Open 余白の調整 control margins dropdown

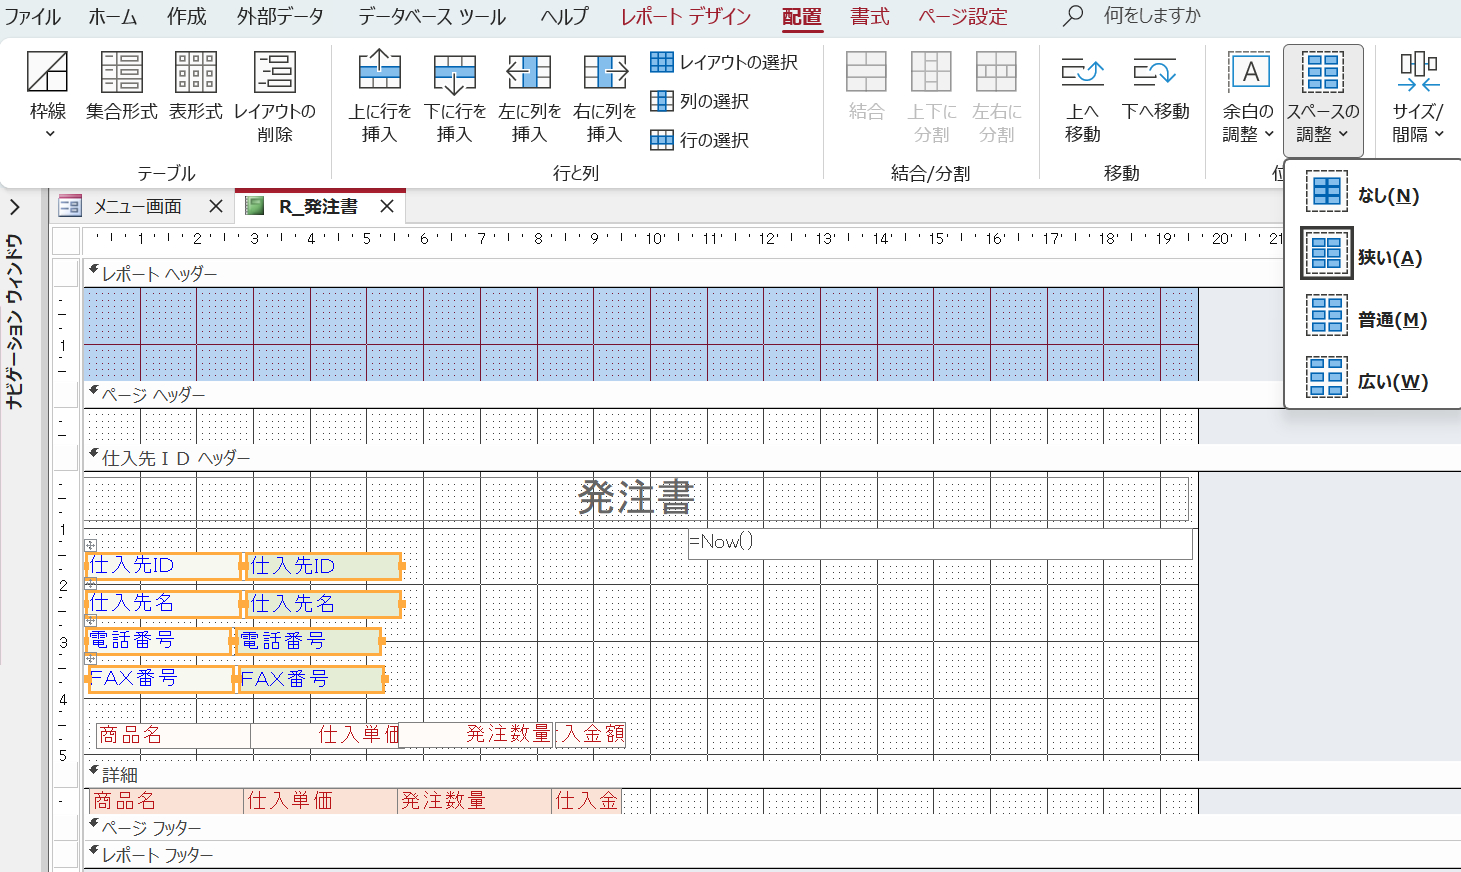coord(1249,96)
